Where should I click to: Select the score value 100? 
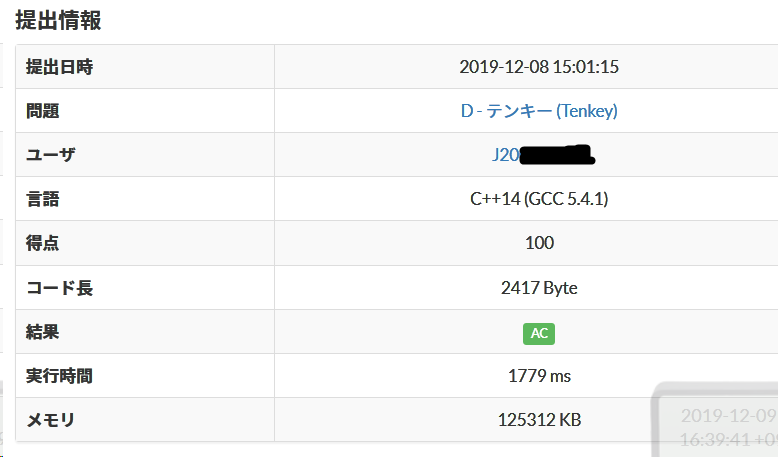click(x=539, y=243)
